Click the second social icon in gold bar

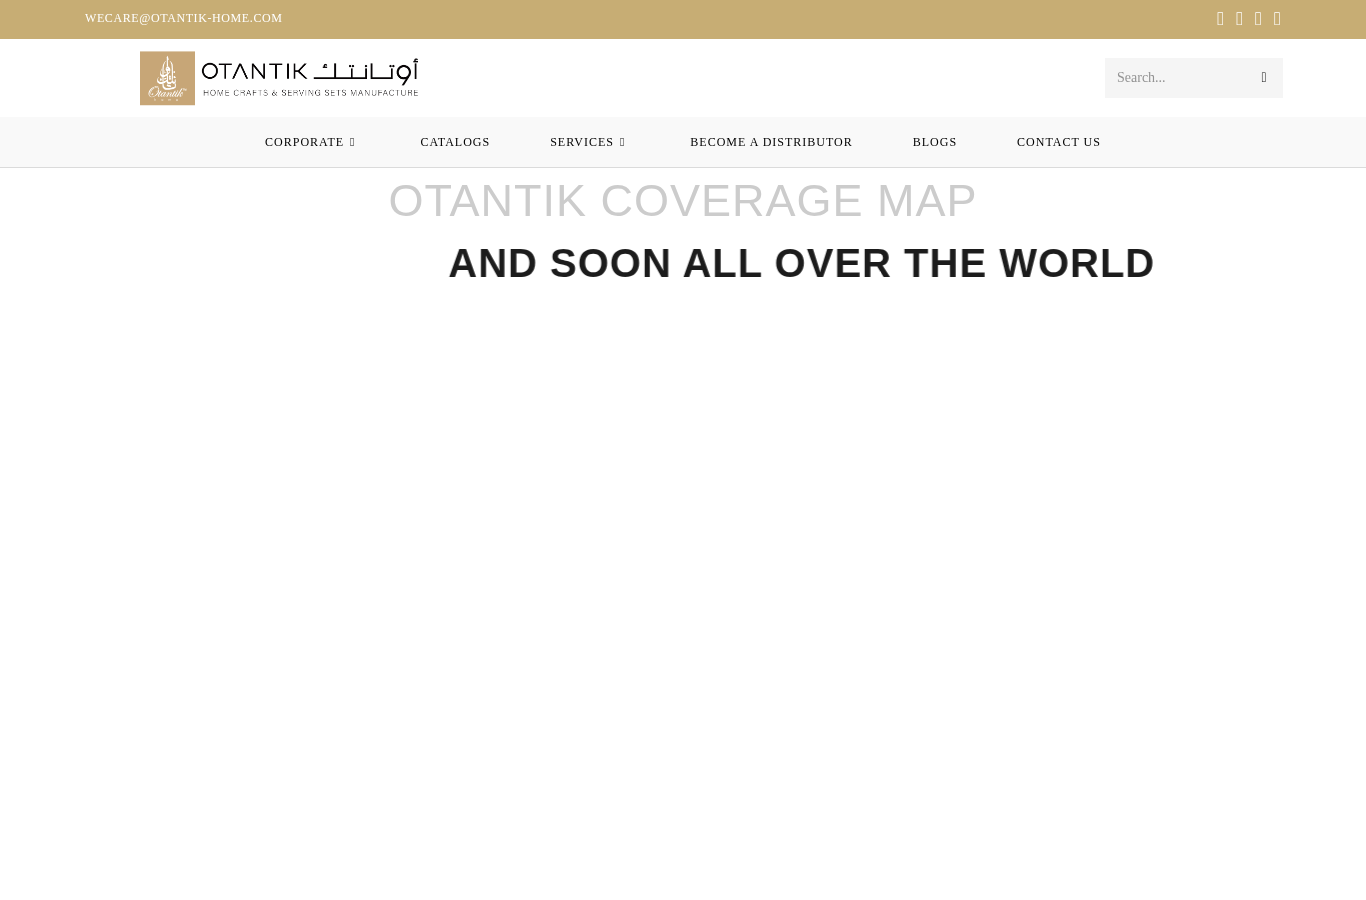1239,19
